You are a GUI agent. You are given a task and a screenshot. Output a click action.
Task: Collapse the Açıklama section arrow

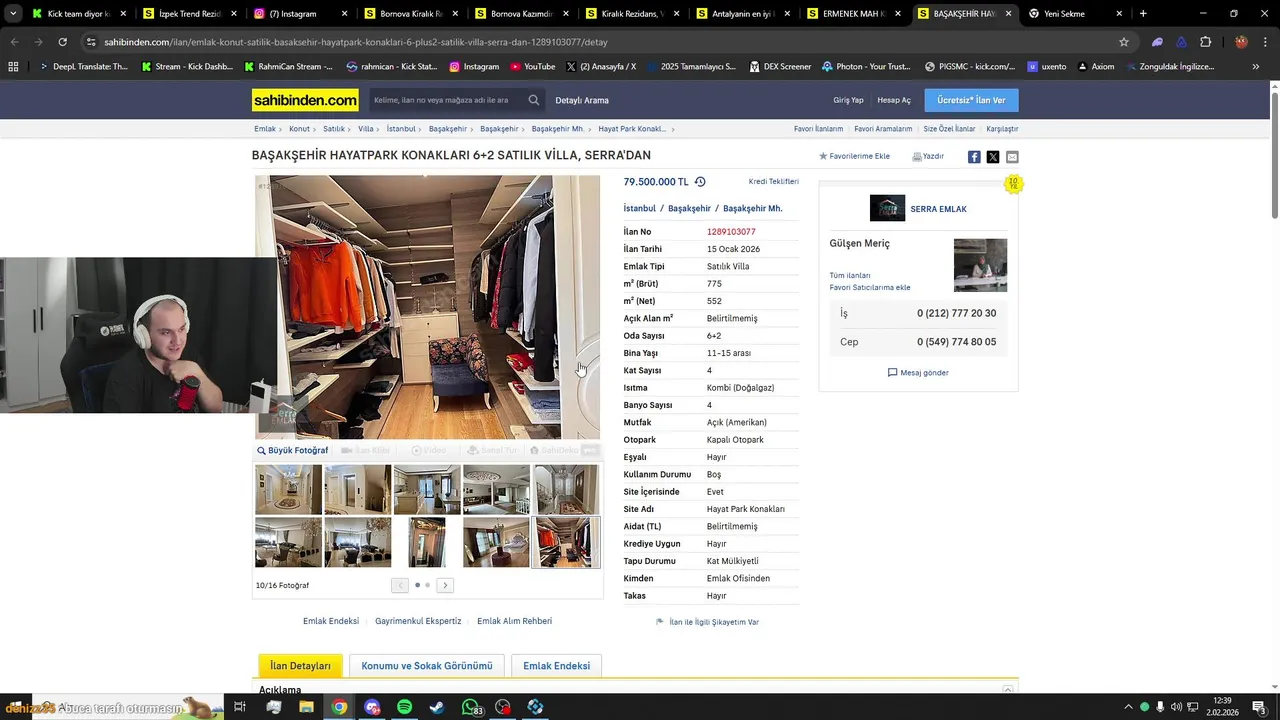pyautogui.click(x=1008, y=690)
